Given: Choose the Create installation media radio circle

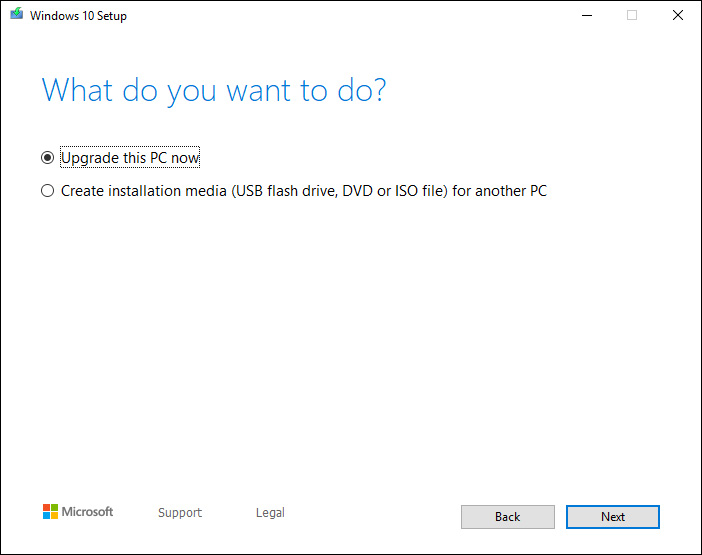Looking at the screenshot, I should tap(47, 191).
